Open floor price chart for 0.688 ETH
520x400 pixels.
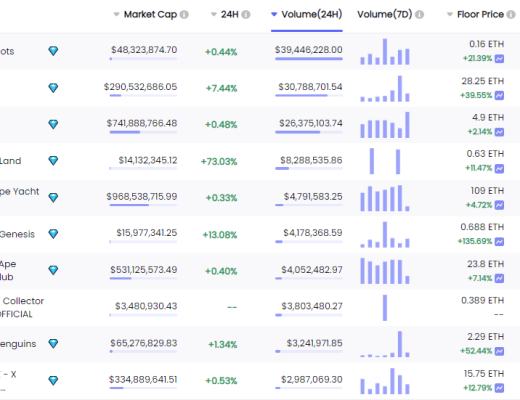click(x=499, y=241)
